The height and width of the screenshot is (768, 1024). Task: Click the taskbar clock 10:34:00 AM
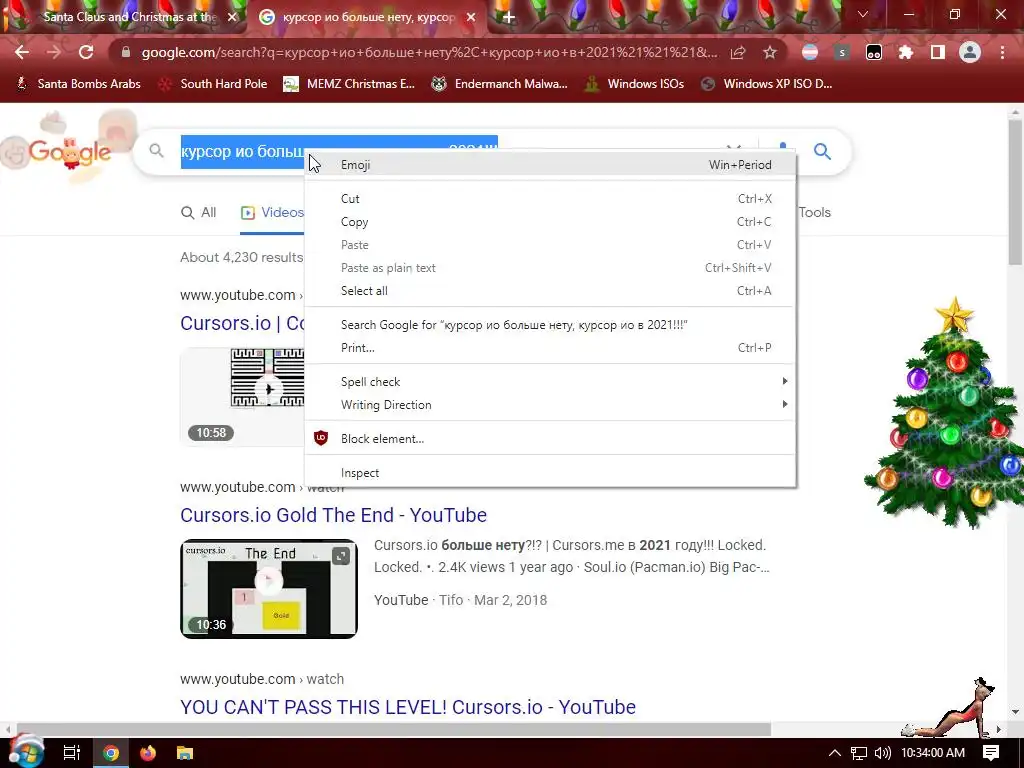(x=933, y=753)
